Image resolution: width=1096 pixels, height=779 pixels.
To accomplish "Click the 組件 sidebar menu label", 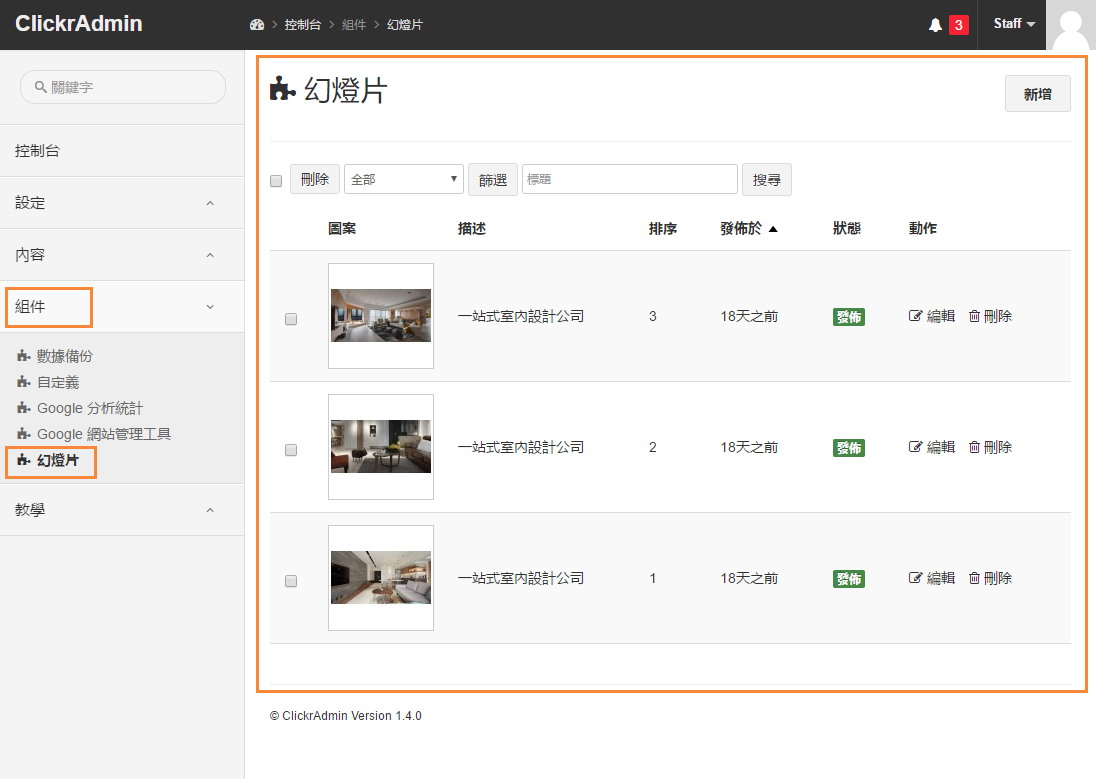I will 30,306.
